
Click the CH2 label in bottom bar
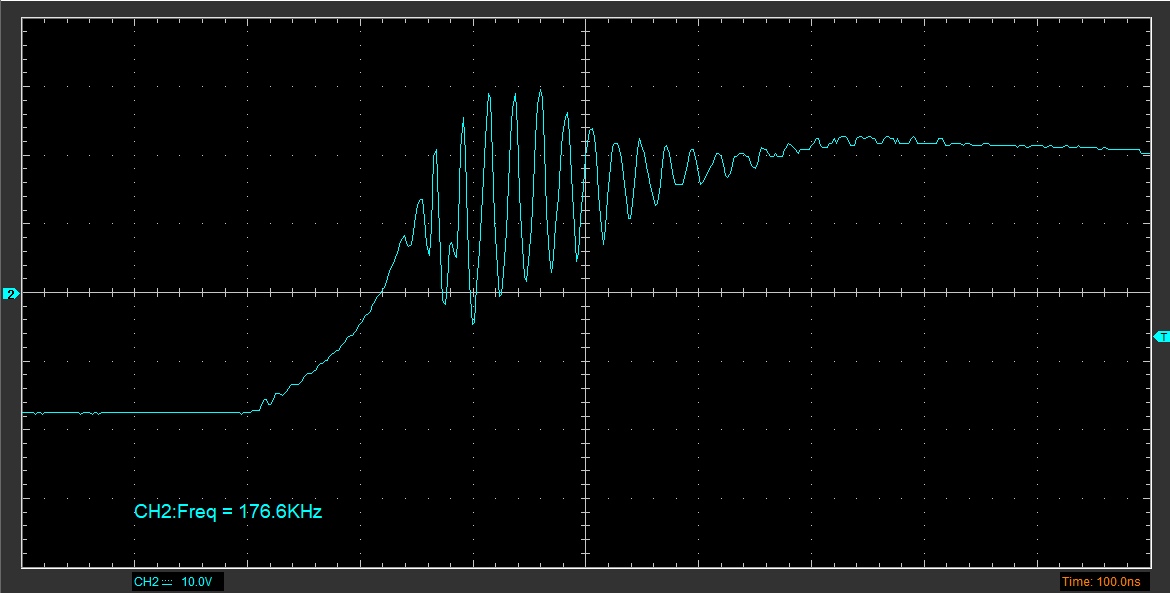(x=145, y=581)
